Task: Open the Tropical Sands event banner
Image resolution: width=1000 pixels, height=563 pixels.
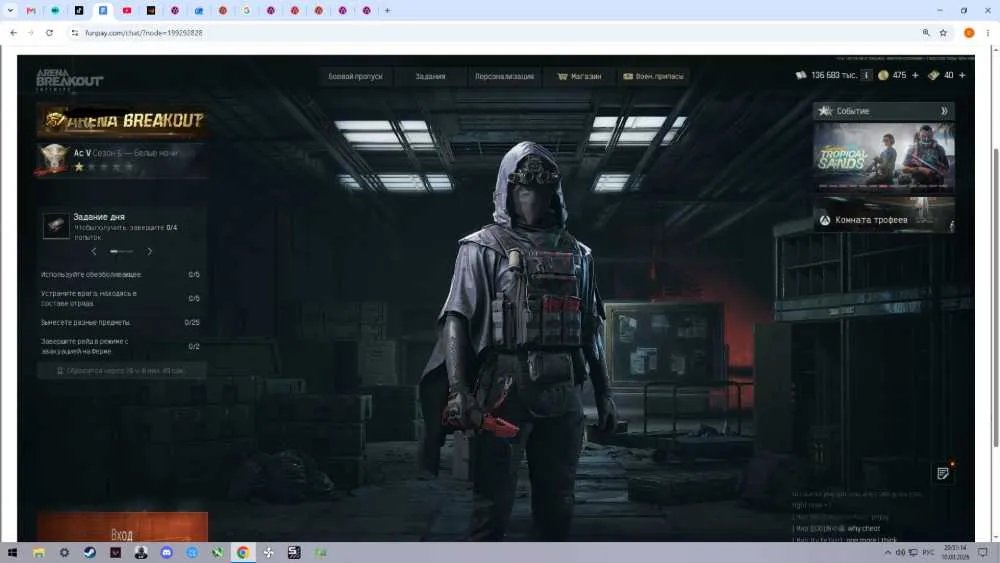Action: coord(883,157)
